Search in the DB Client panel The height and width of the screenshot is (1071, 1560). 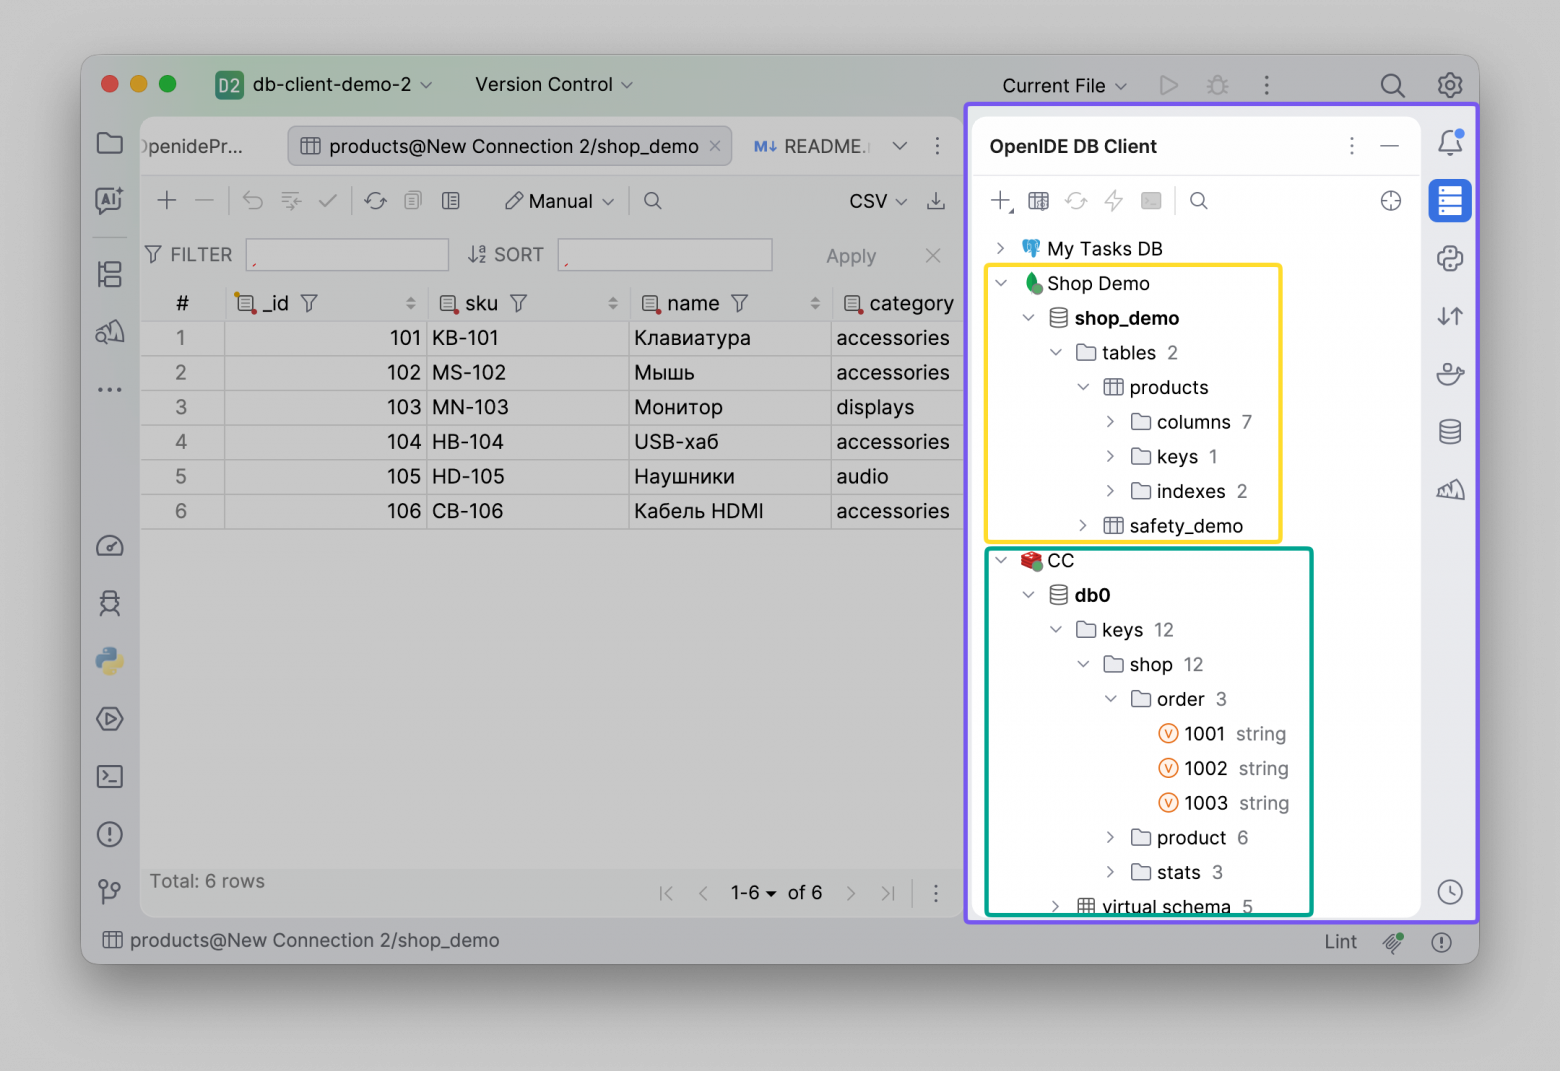[1199, 201]
